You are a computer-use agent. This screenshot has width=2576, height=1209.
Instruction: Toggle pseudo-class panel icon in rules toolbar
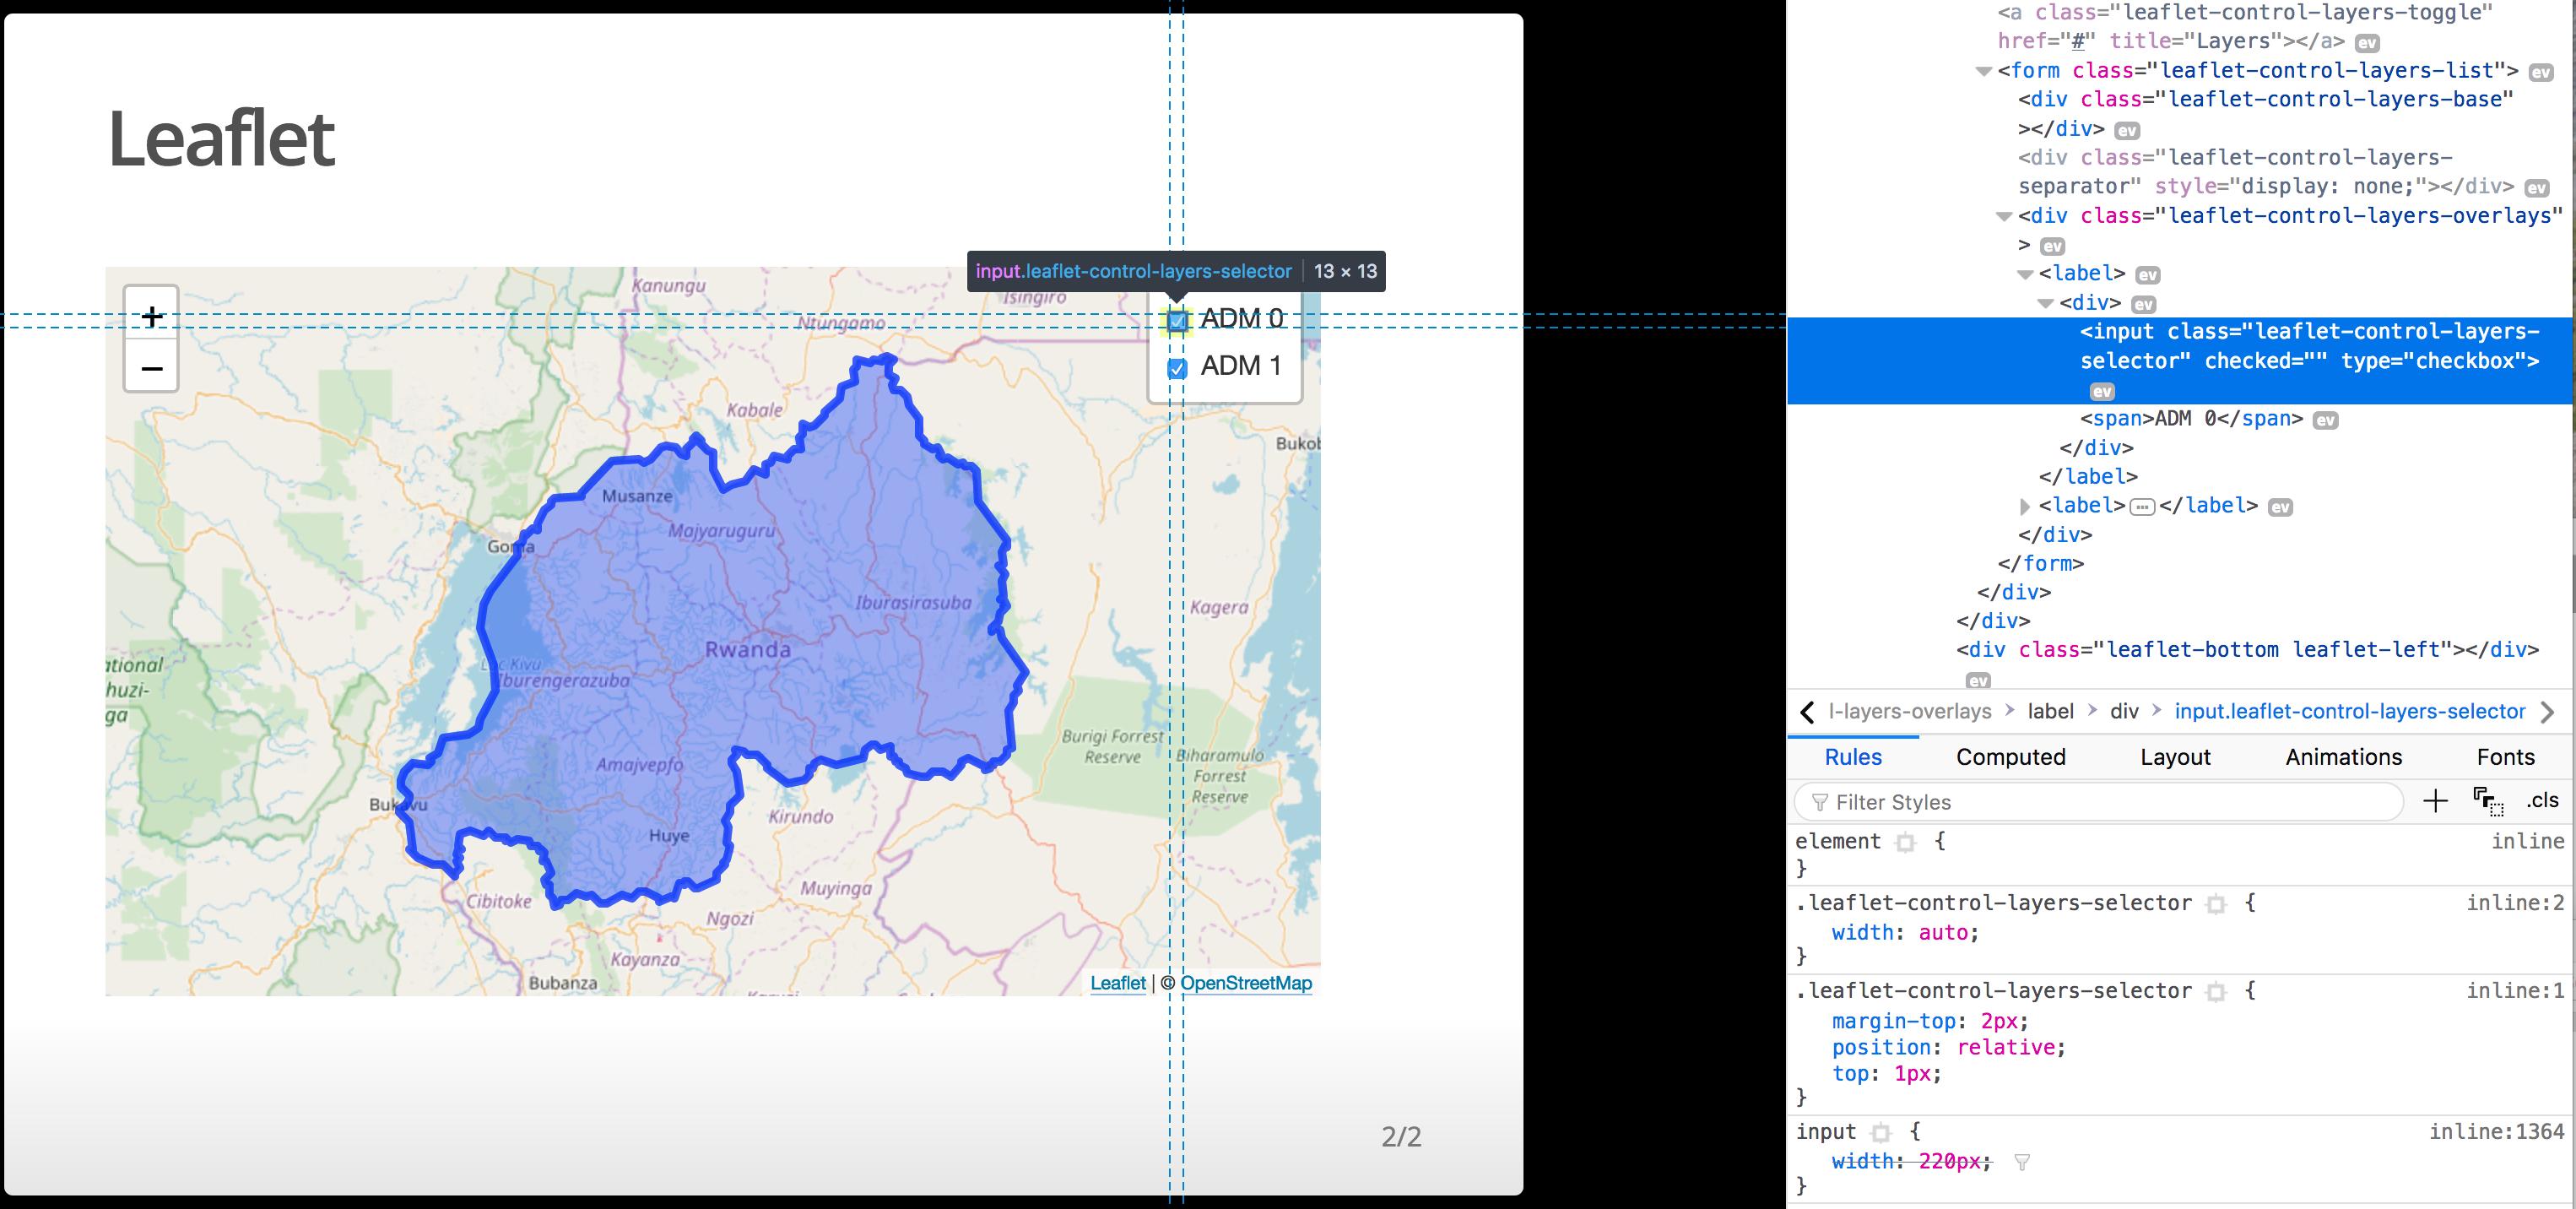click(x=2488, y=801)
